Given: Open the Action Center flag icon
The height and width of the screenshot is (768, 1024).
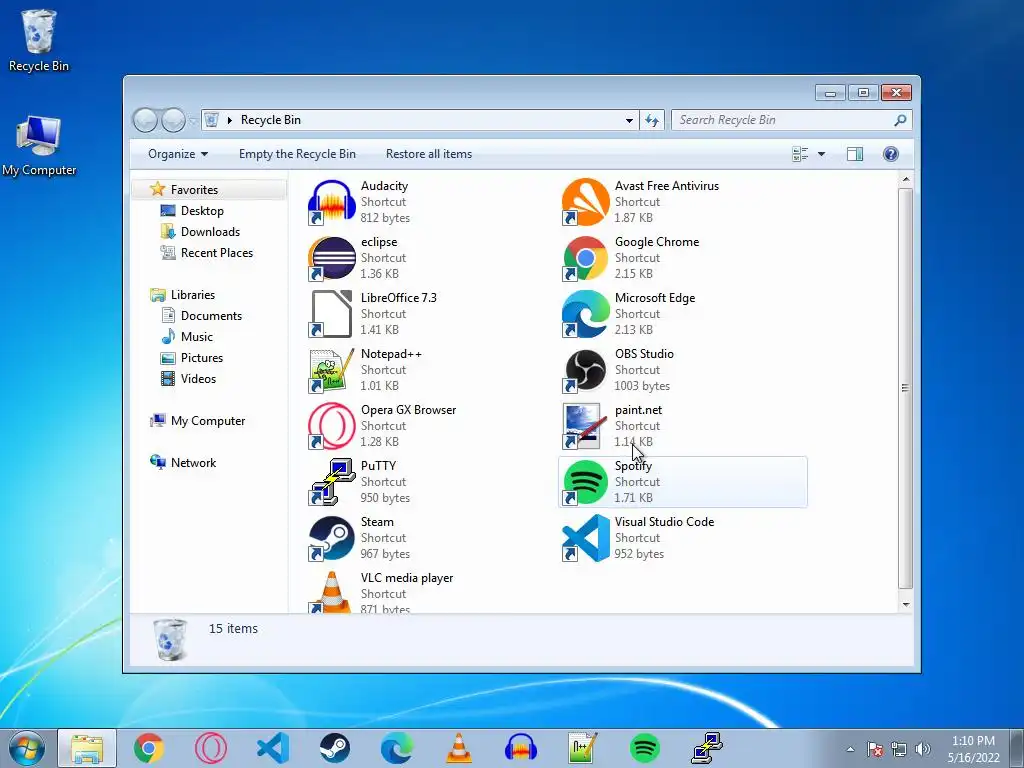Looking at the screenshot, I should [875, 749].
